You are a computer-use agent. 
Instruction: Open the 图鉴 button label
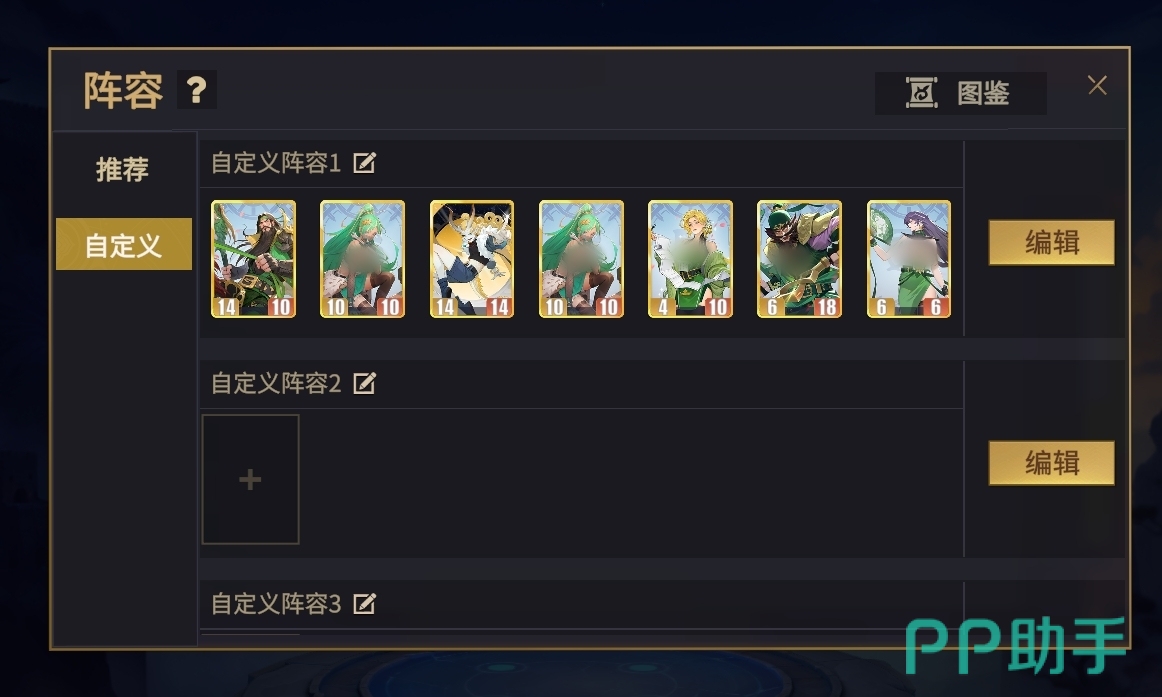[x=983, y=93]
